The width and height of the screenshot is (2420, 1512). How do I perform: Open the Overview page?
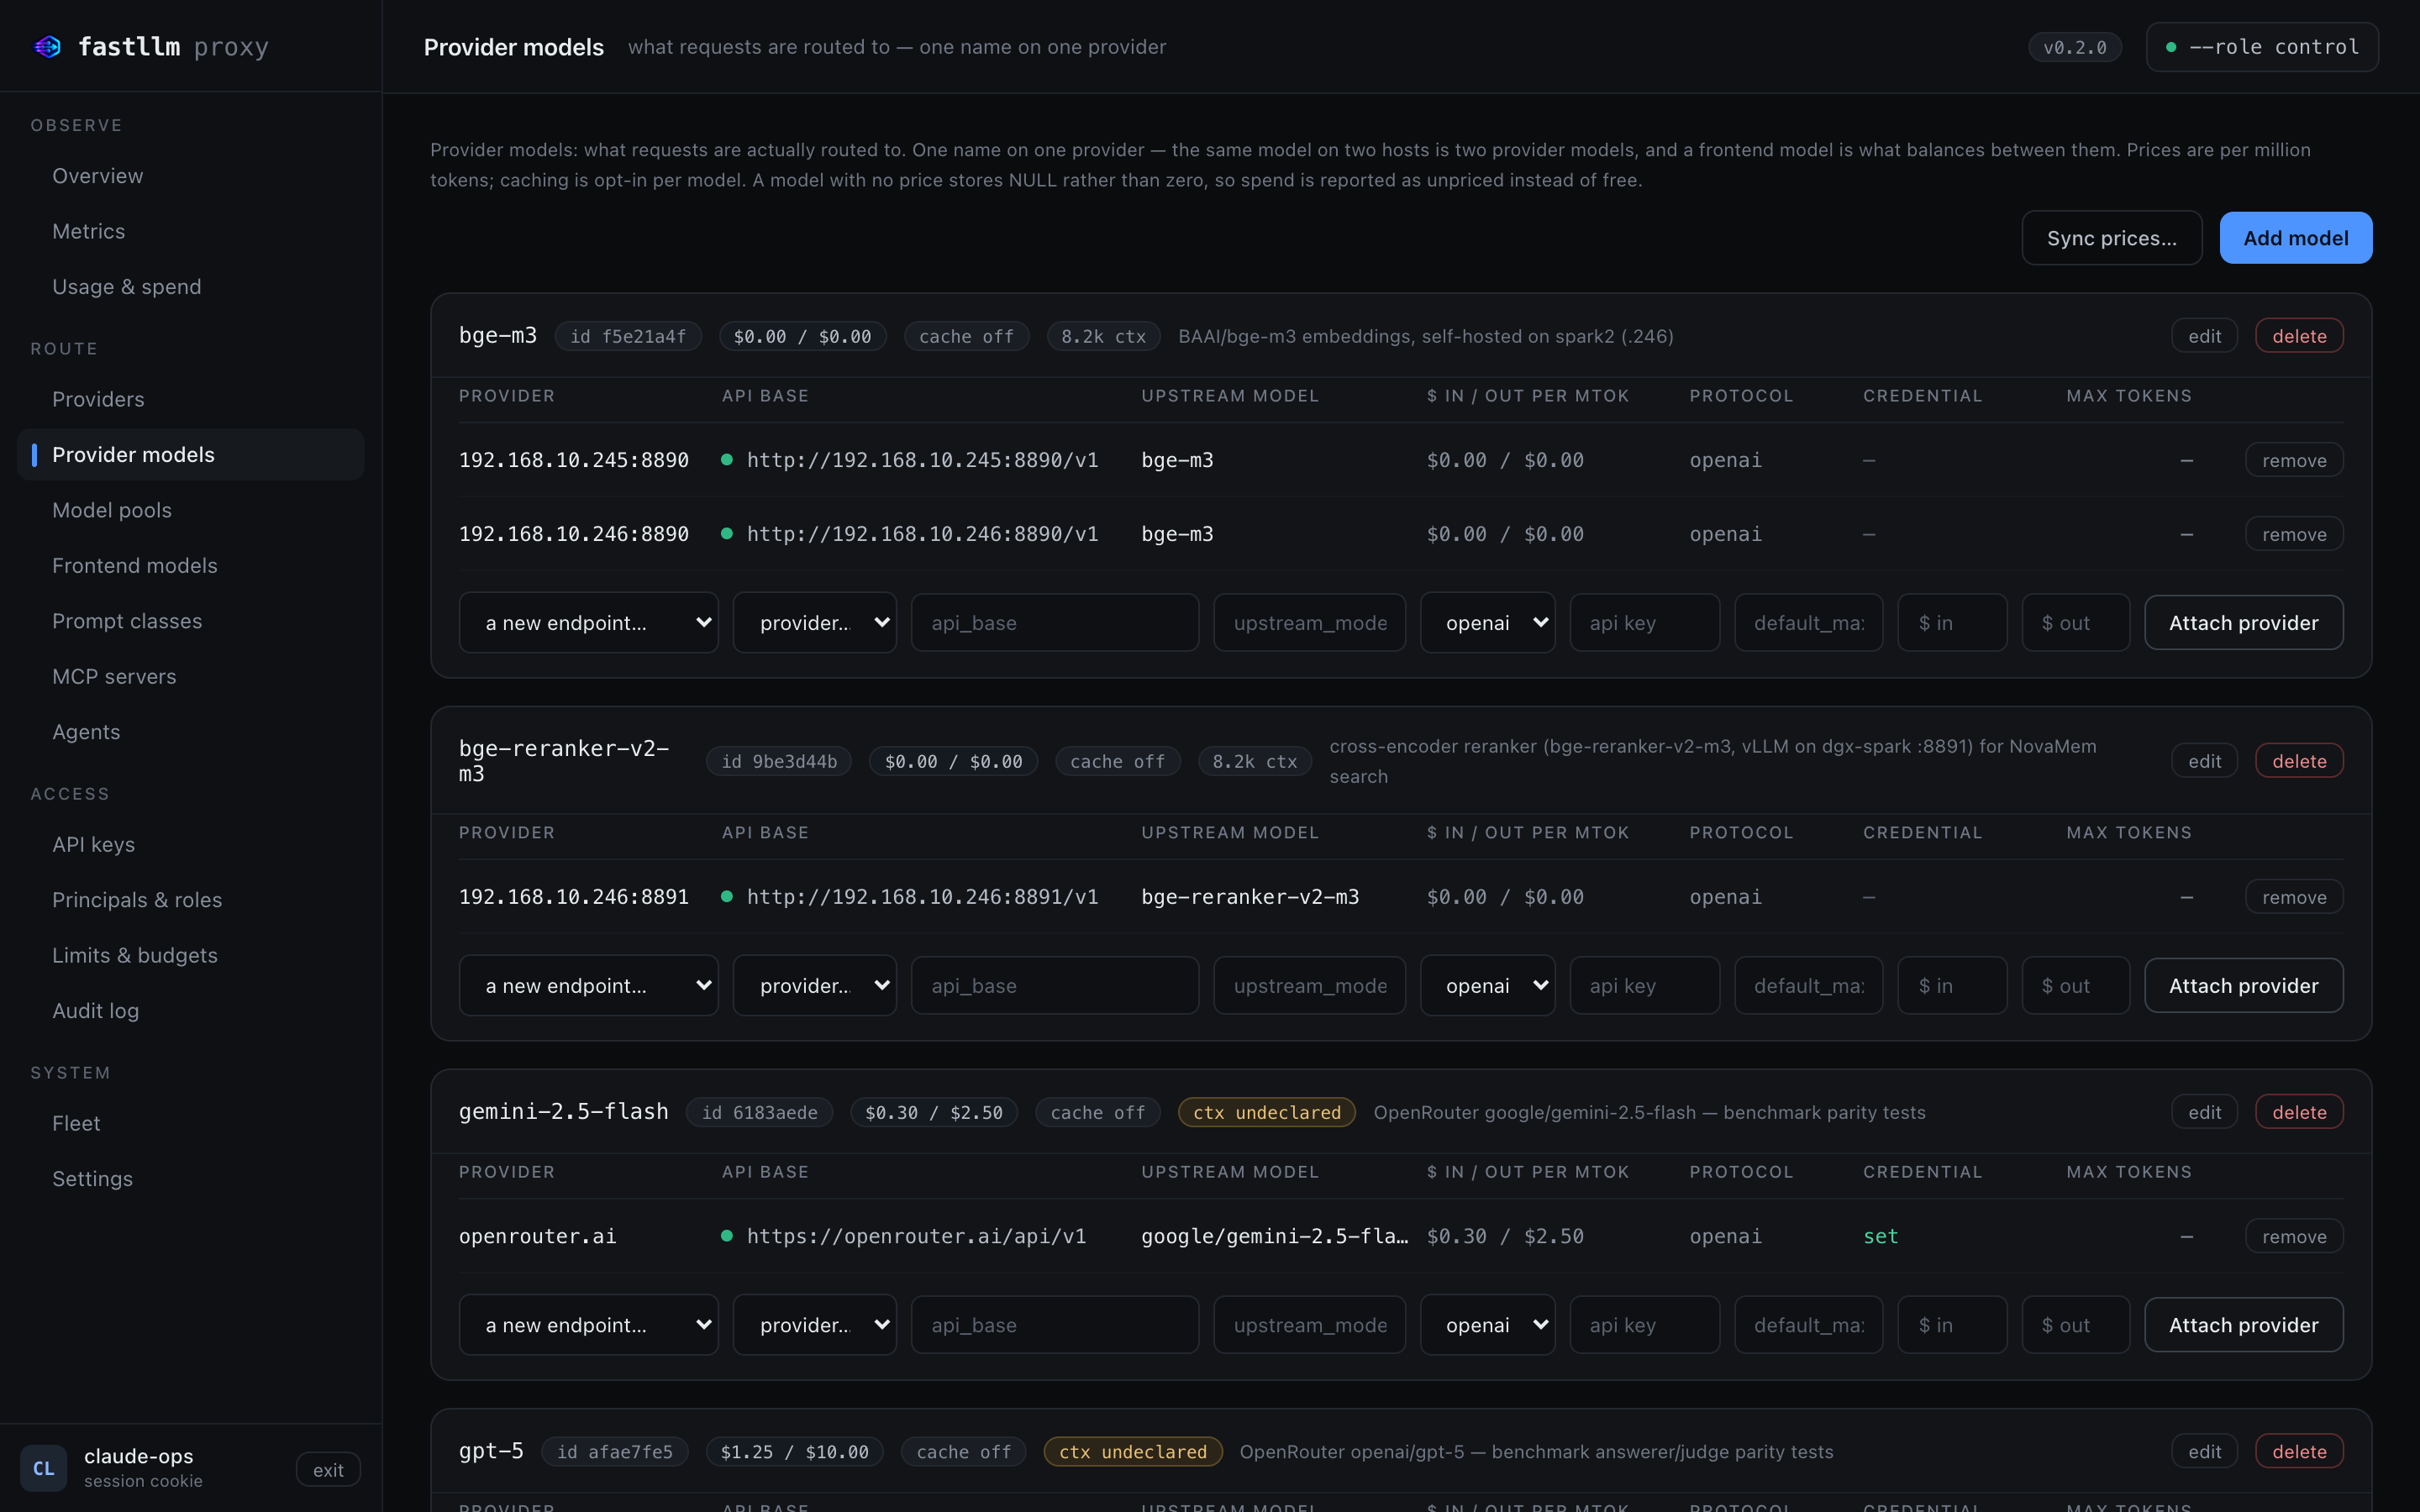[x=191, y=176]
